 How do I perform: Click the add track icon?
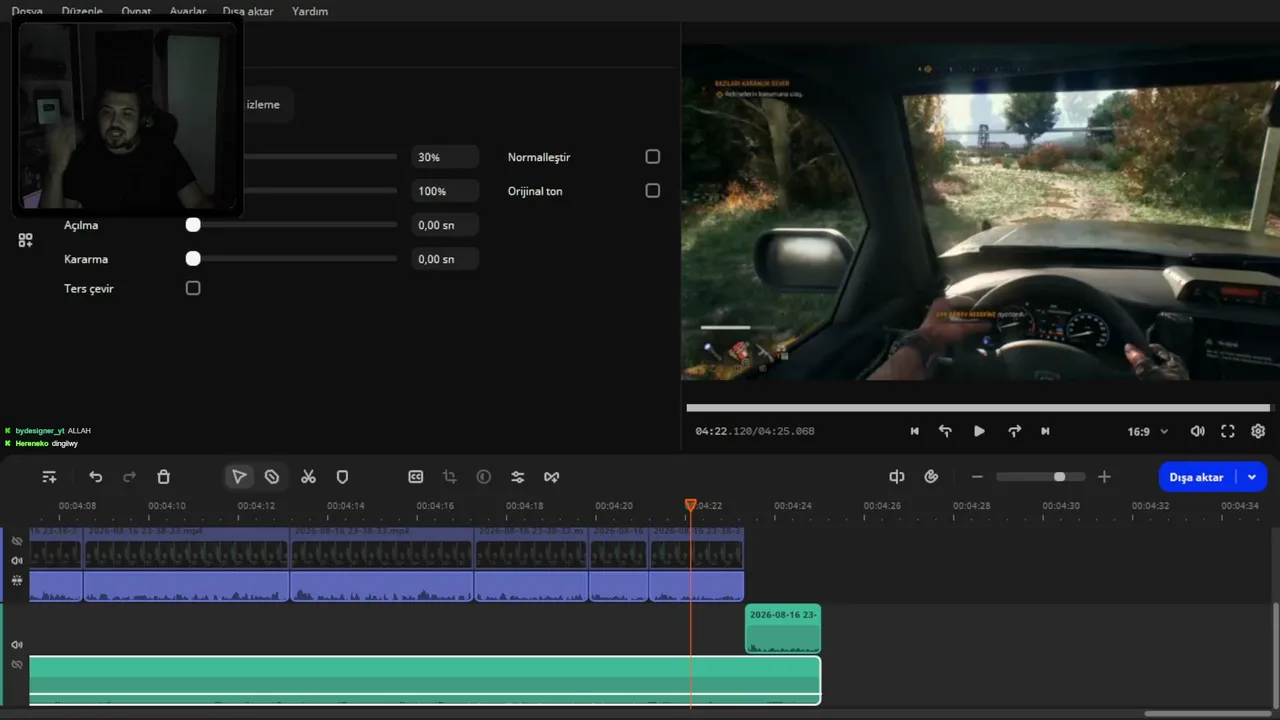(49, 477)
